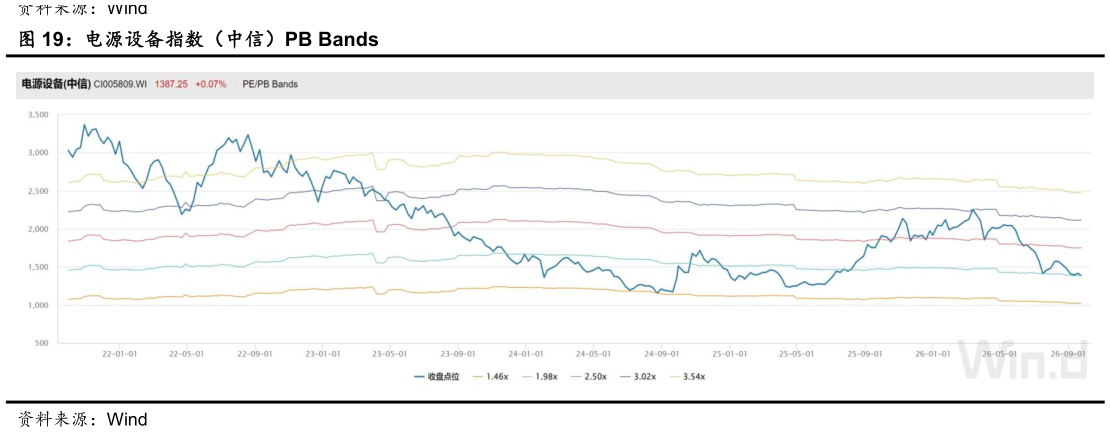The image size is (1110, 433).
Task: Click the 1,500 y-axis label
Action: click(37, 267)
